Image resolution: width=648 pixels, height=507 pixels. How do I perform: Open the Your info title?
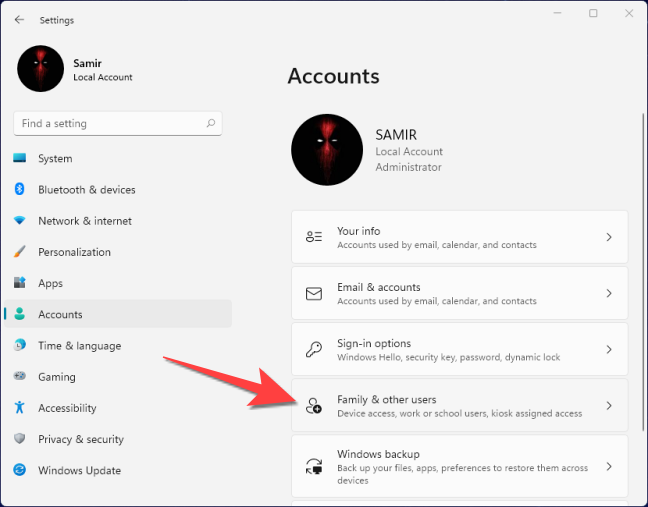click(358, 231)
